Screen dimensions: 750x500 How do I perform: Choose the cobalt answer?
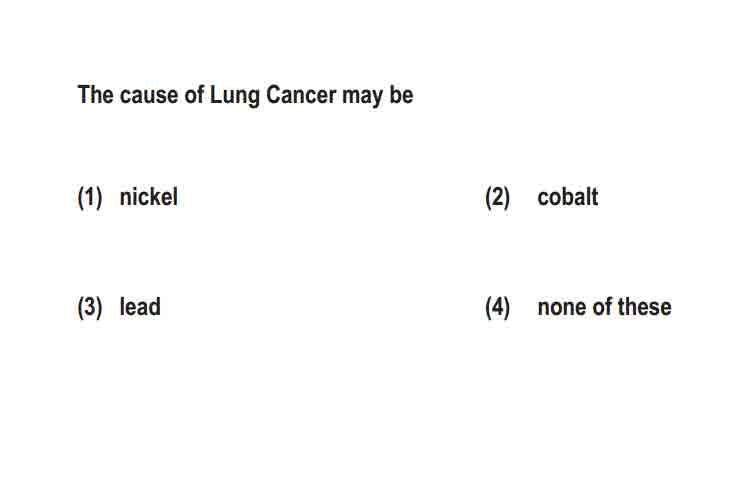(x=541, y=197)
